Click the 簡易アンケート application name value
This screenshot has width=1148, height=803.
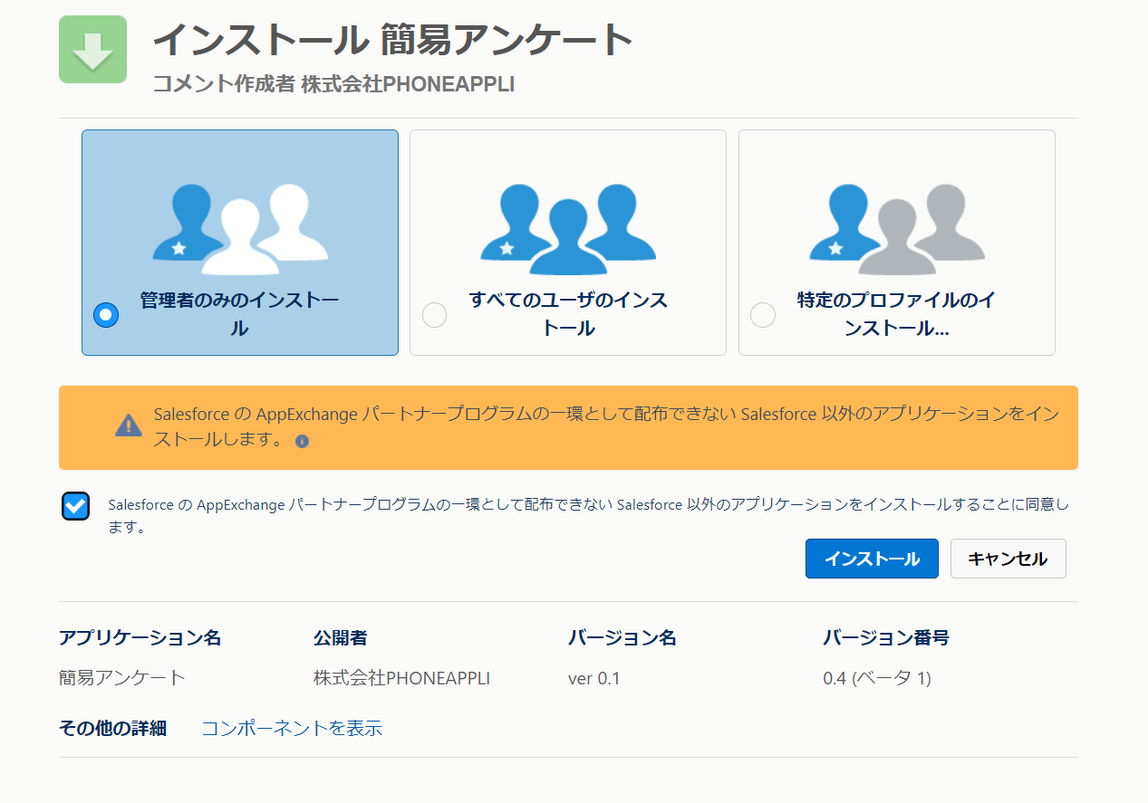click(122, 678)
